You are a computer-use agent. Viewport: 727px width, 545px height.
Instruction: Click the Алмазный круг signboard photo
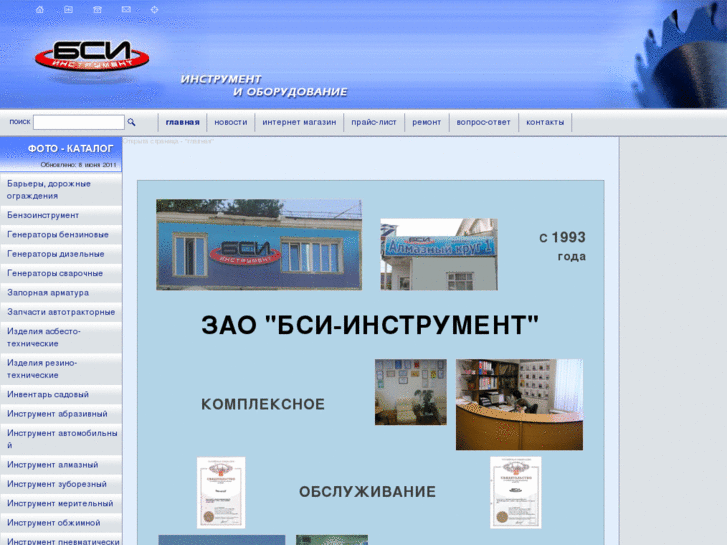tap(439, 255)
